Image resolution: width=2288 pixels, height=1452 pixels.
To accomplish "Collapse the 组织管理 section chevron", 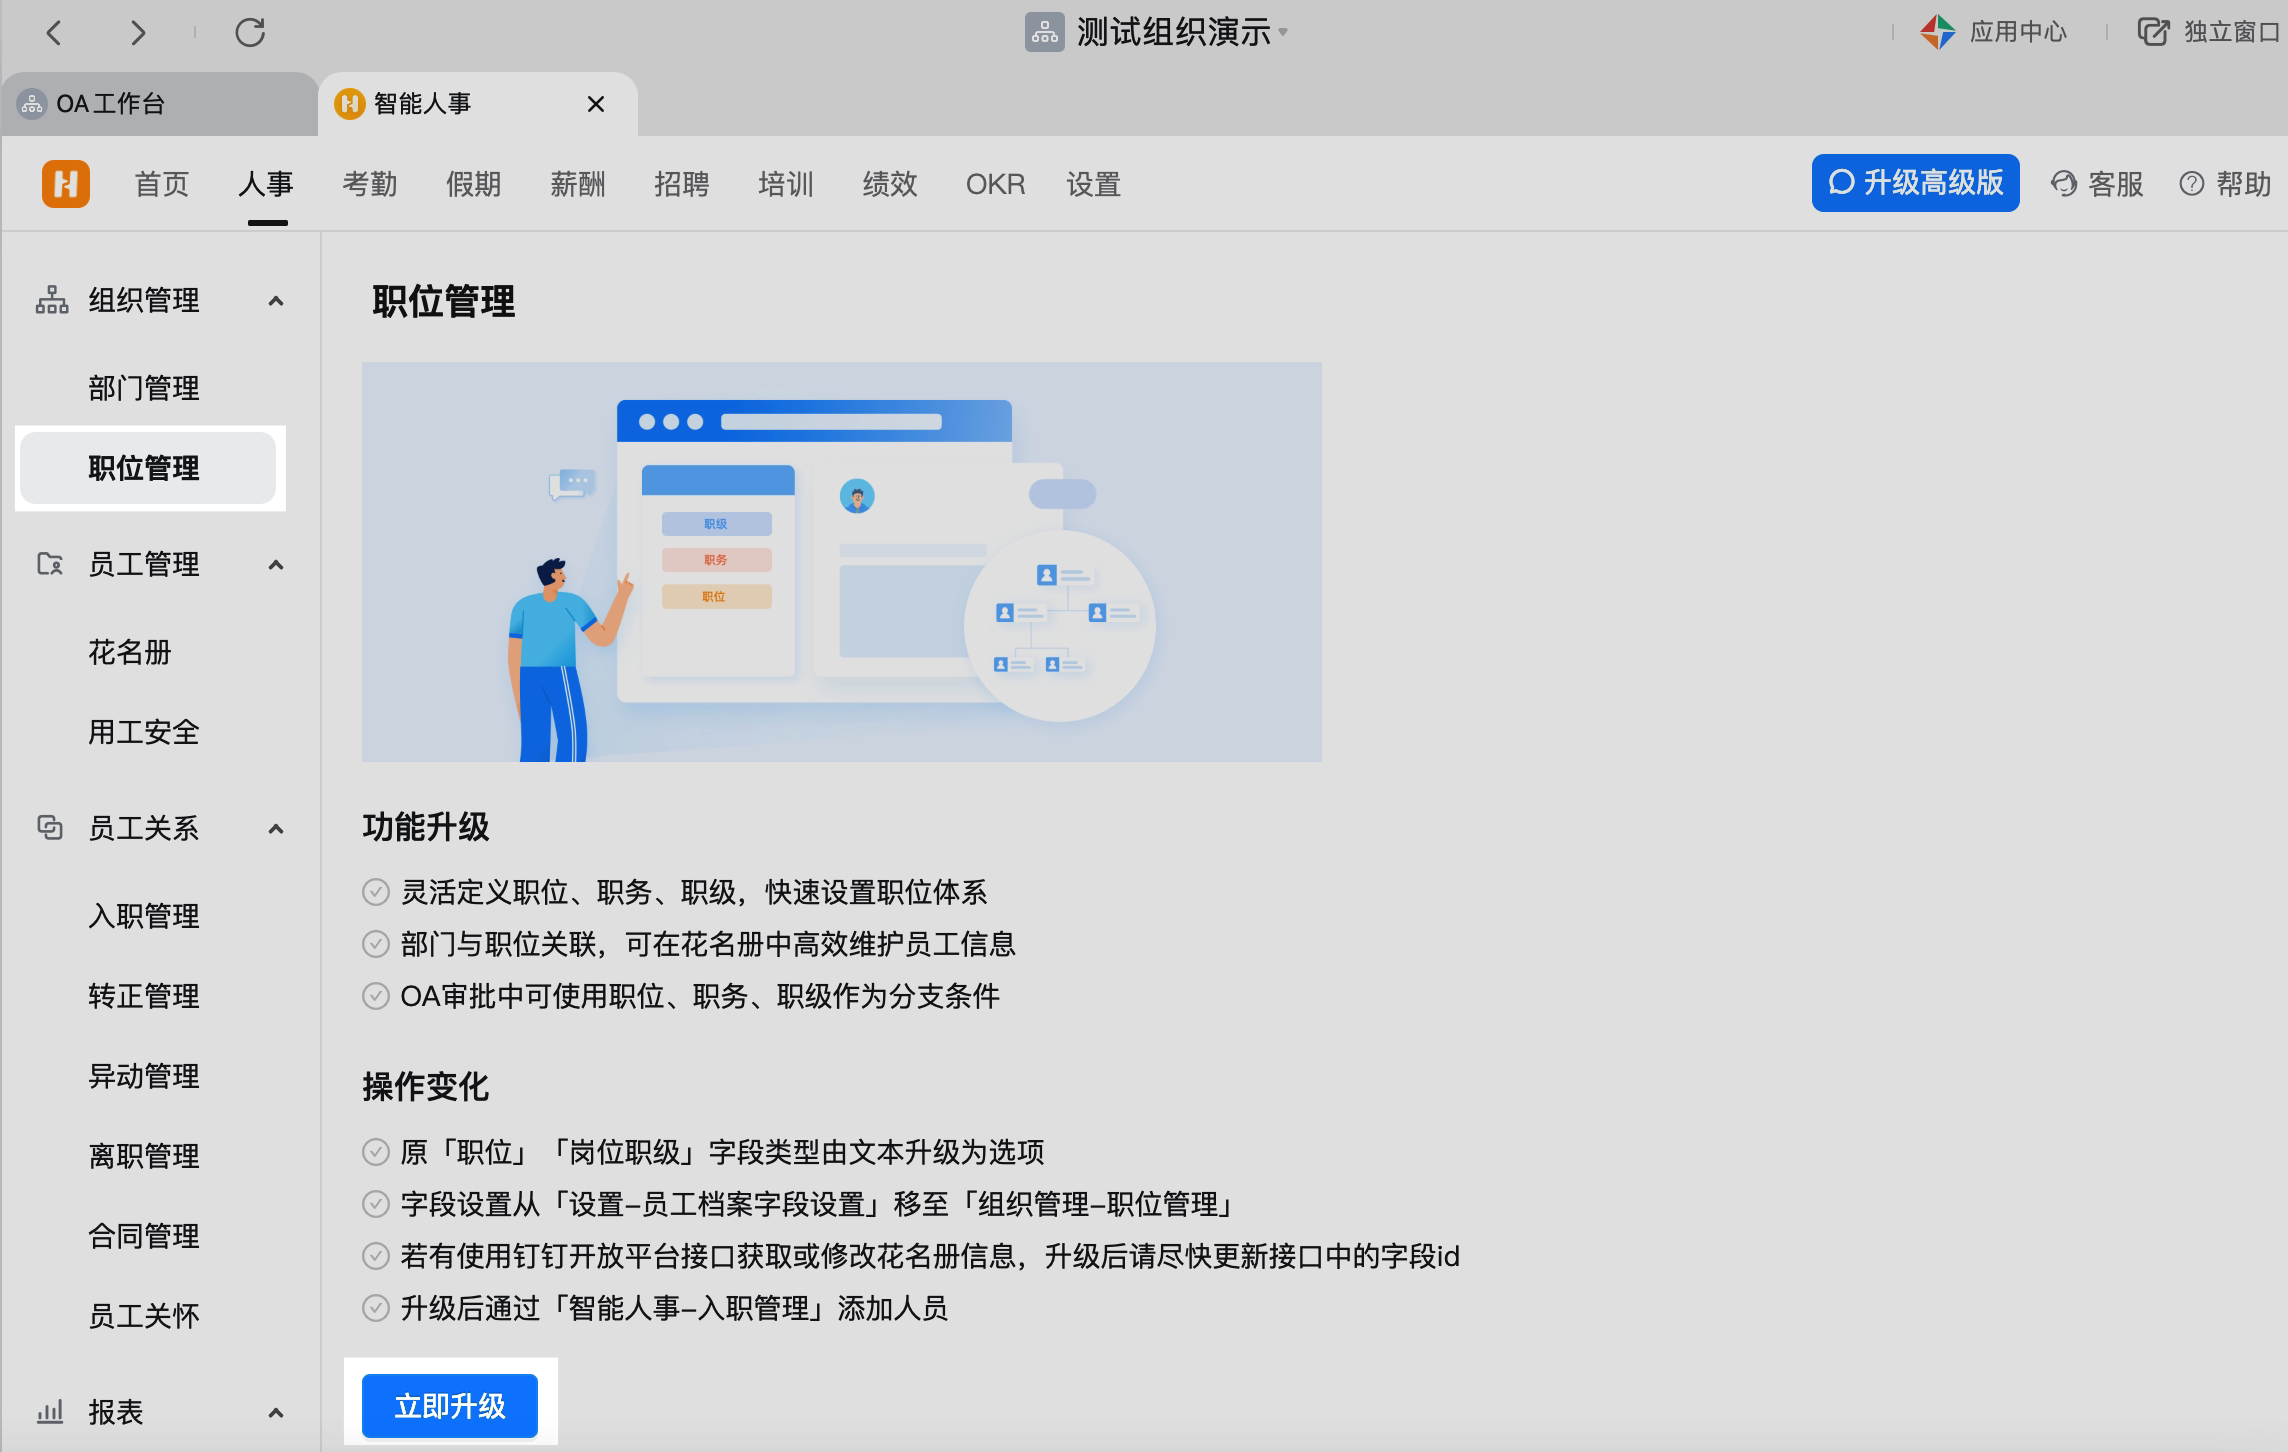I will coord(276,301).
